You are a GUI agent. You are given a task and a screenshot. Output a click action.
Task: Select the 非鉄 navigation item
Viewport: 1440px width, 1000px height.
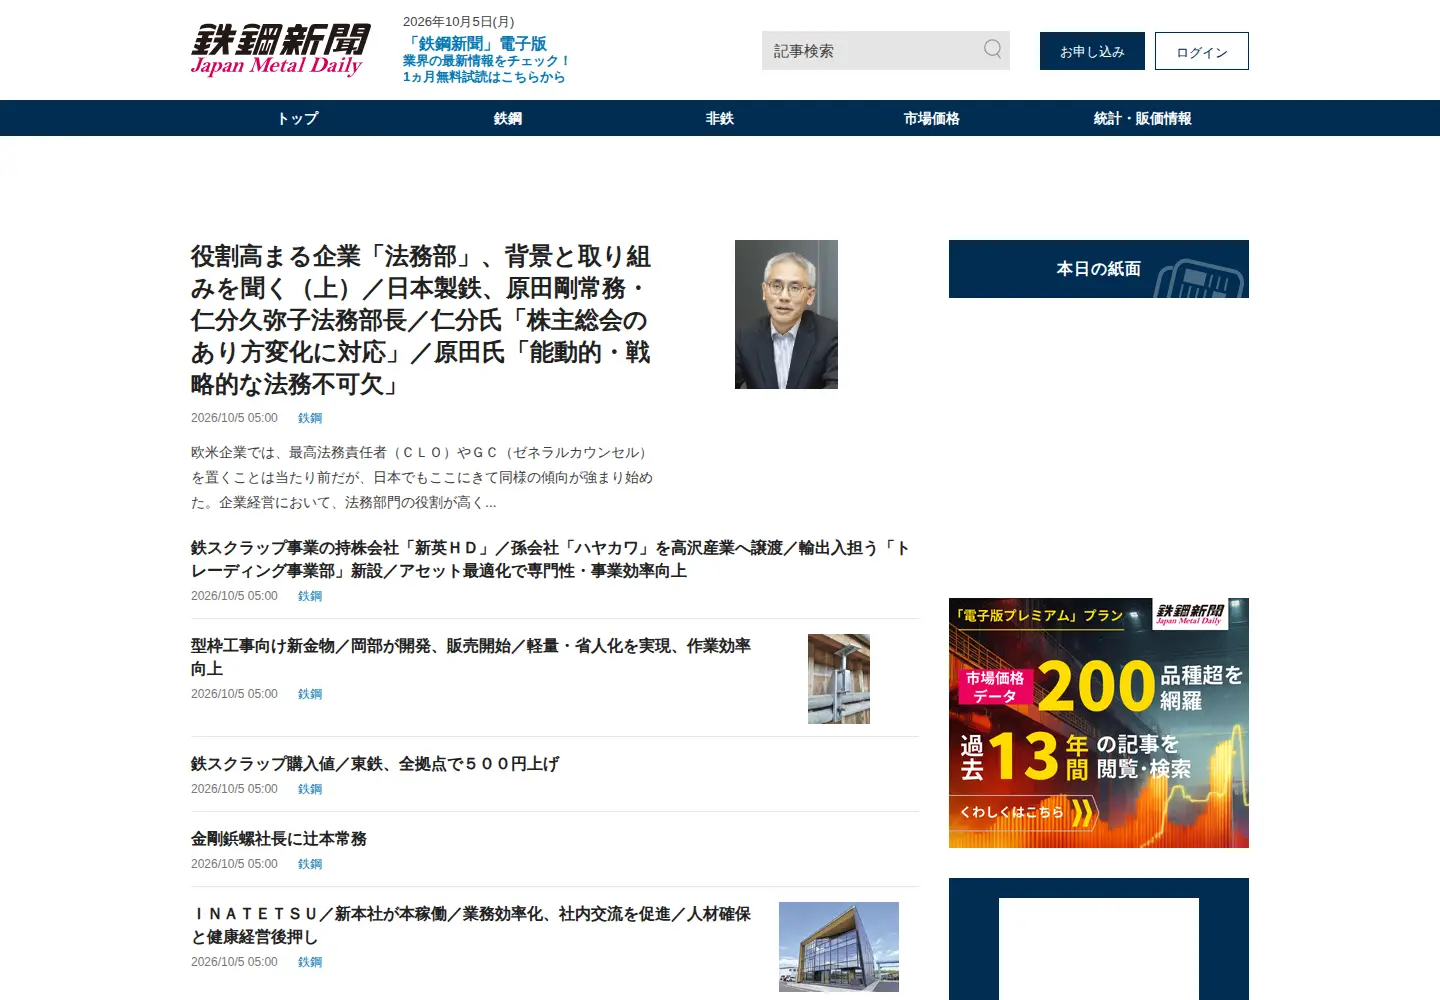(x=720, y=118)
